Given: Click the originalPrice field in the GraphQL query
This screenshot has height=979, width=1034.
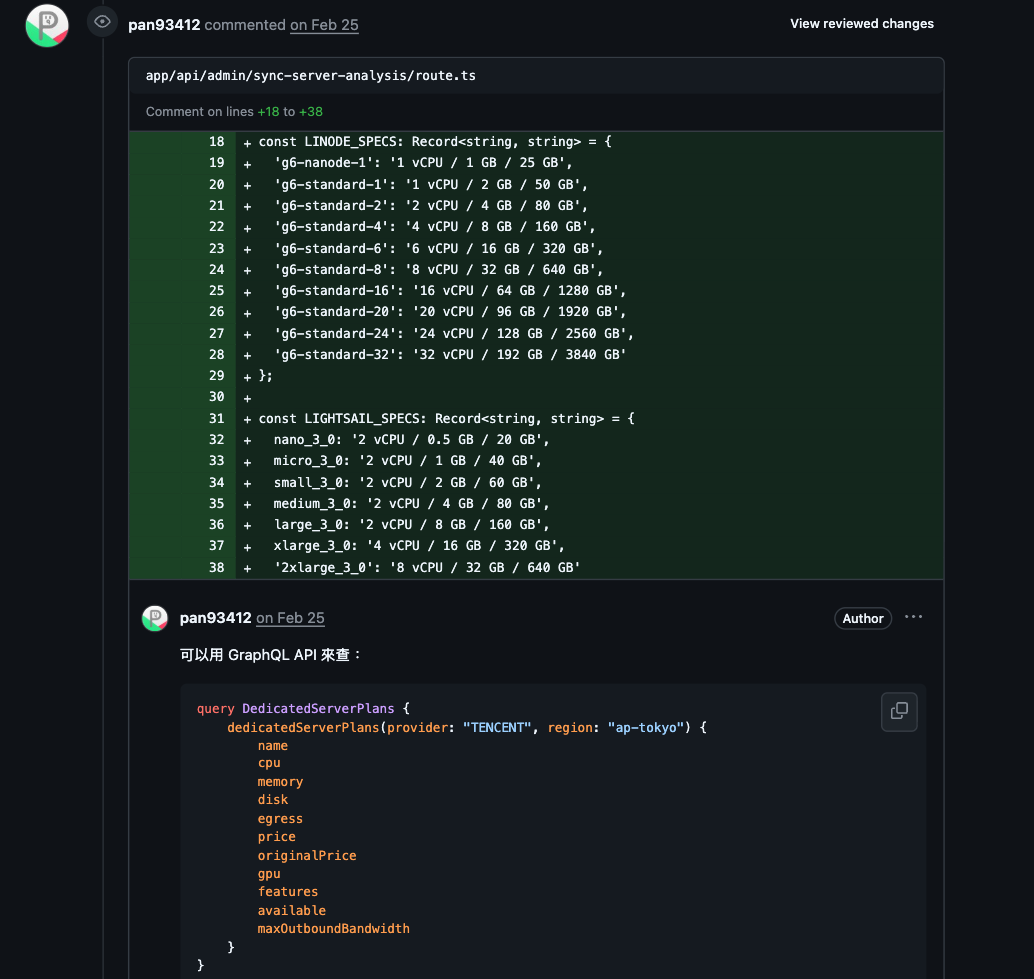Looking at the screenshot, I should 307,855.
